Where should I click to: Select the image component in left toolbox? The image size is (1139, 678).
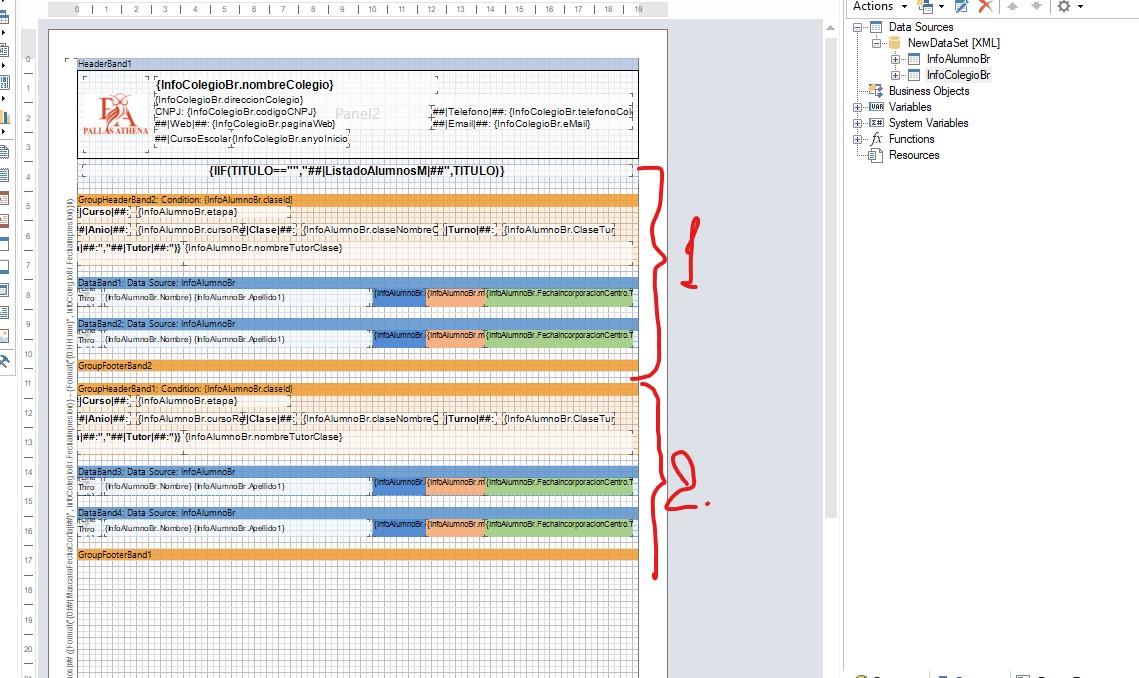[4, 336]
